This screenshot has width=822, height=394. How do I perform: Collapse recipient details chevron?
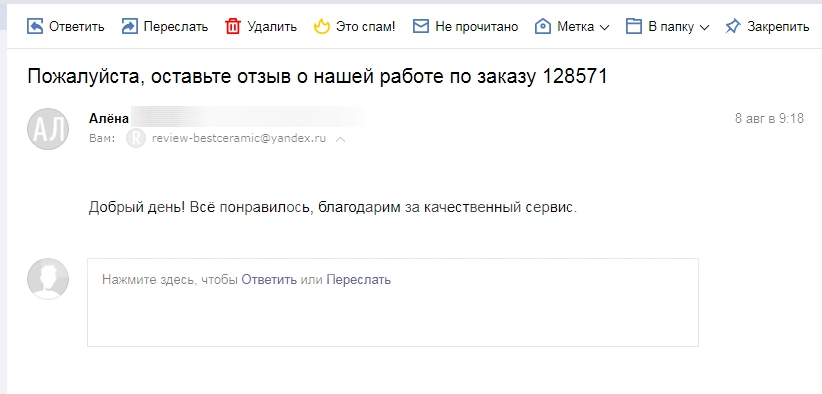pos(341,139)
